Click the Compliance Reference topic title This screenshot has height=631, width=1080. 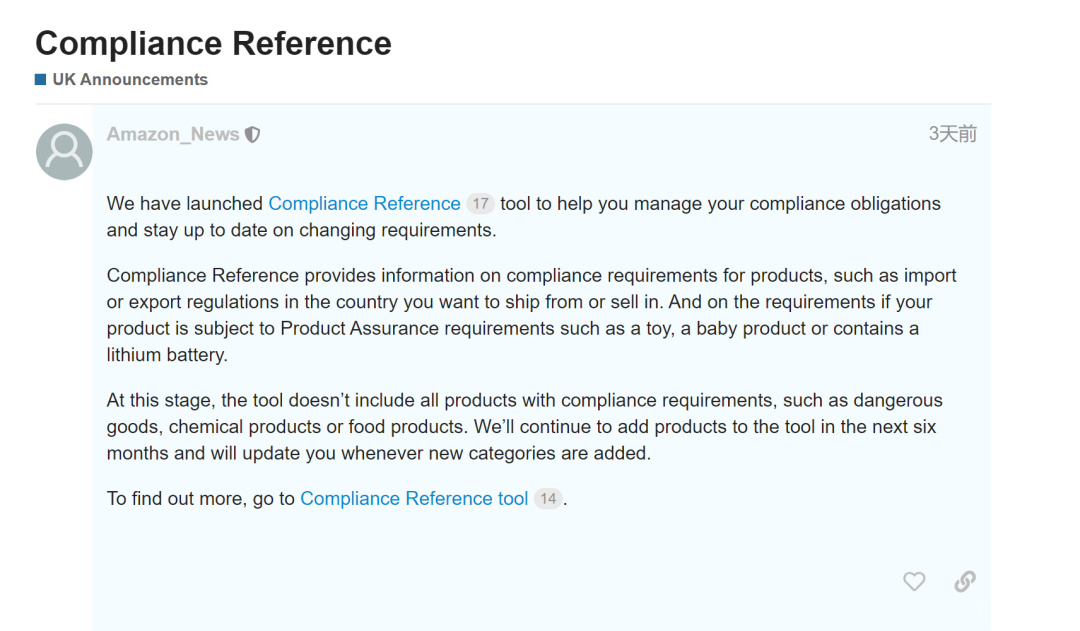point(213,44)
